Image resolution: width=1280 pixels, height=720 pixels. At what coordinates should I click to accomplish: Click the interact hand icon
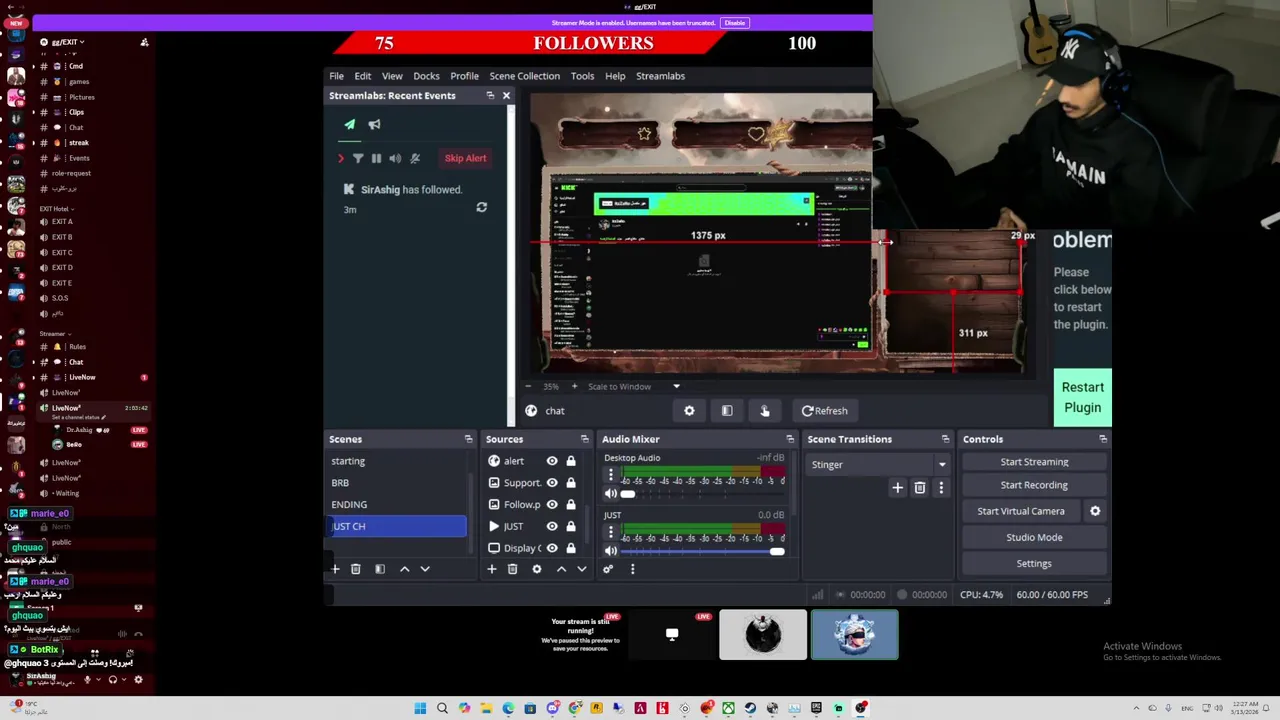coord(765,411)
